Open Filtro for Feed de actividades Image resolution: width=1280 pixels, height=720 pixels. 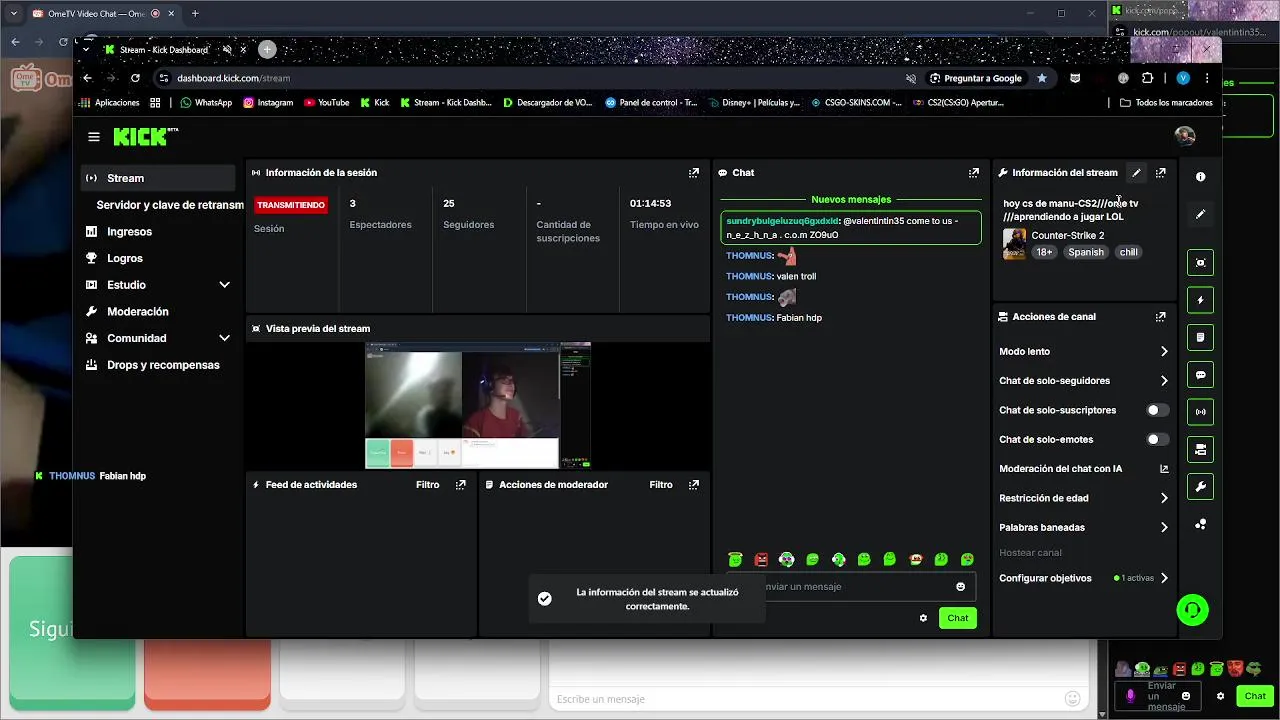tap(427, 485)
